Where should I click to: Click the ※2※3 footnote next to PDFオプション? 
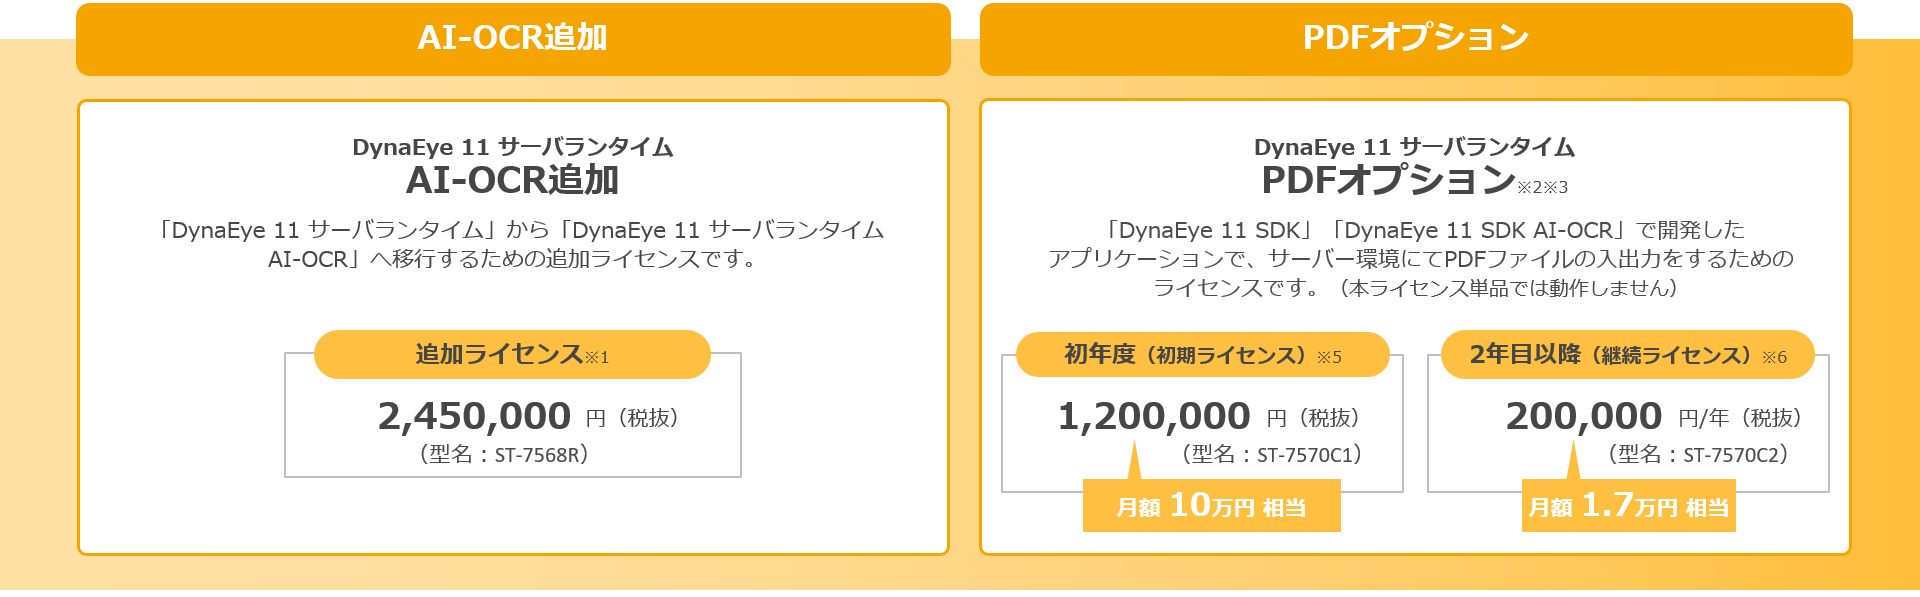click(1543, 187)
